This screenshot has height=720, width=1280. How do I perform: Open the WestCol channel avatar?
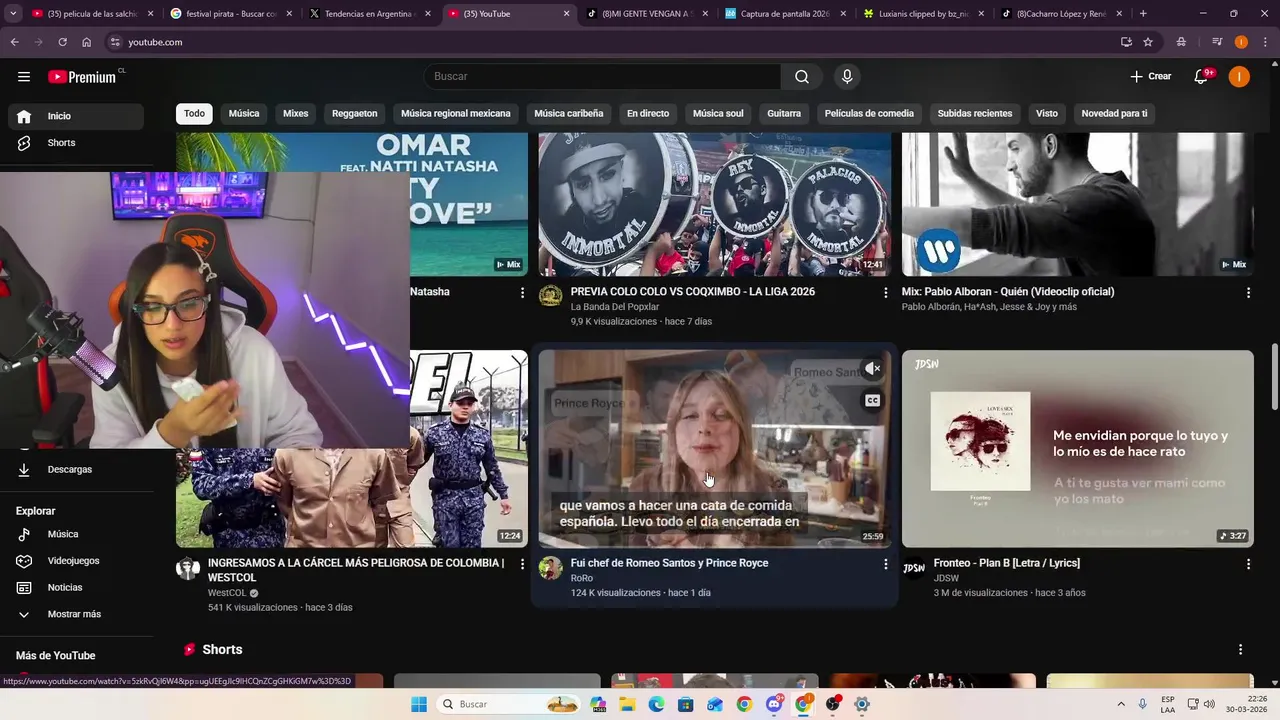pyautogui.click(x=188, y=569)
